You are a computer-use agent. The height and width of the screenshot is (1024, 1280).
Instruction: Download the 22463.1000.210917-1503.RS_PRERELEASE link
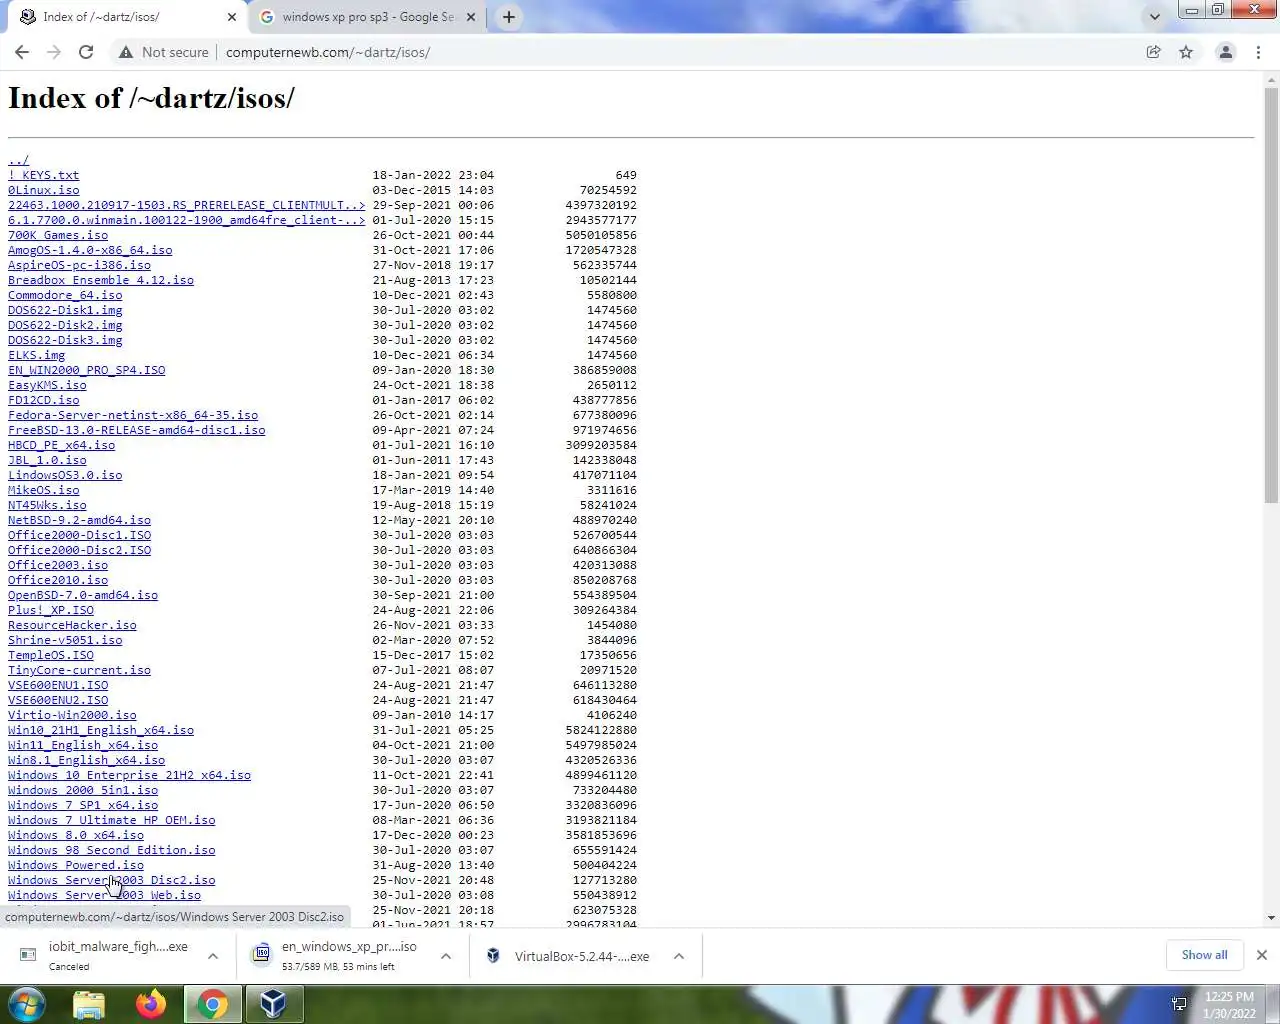(187, 205)
